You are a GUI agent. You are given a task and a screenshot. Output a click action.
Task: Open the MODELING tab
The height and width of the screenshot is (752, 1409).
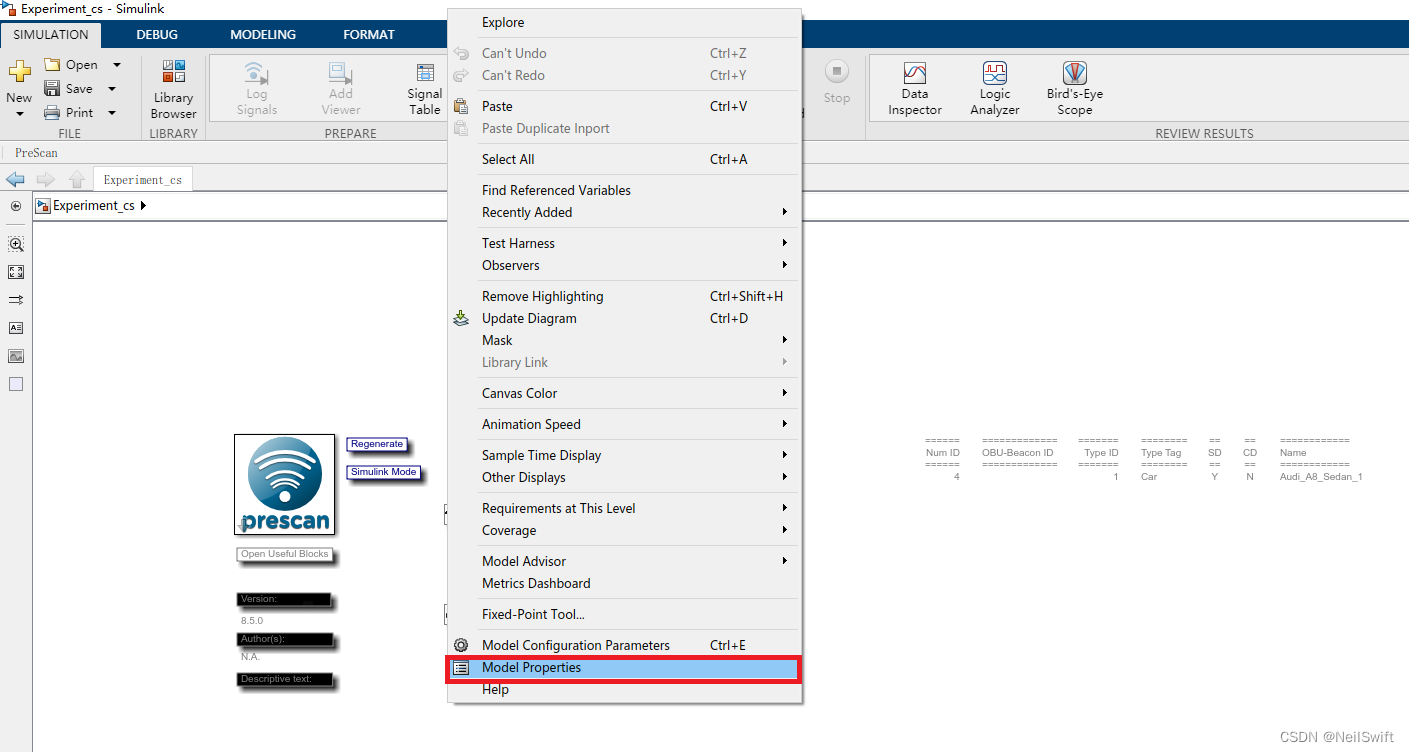[263, 34]
